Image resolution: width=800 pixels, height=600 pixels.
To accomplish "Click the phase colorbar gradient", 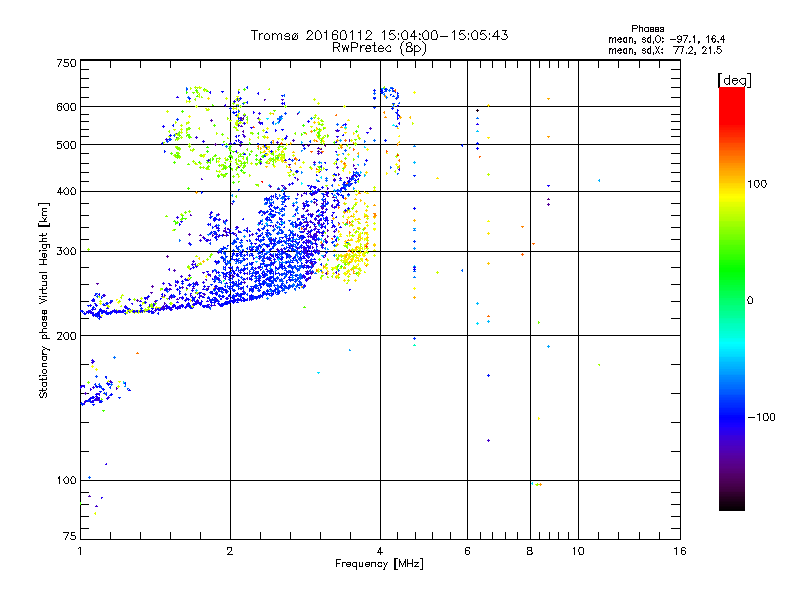I will [x=732, y=298].
